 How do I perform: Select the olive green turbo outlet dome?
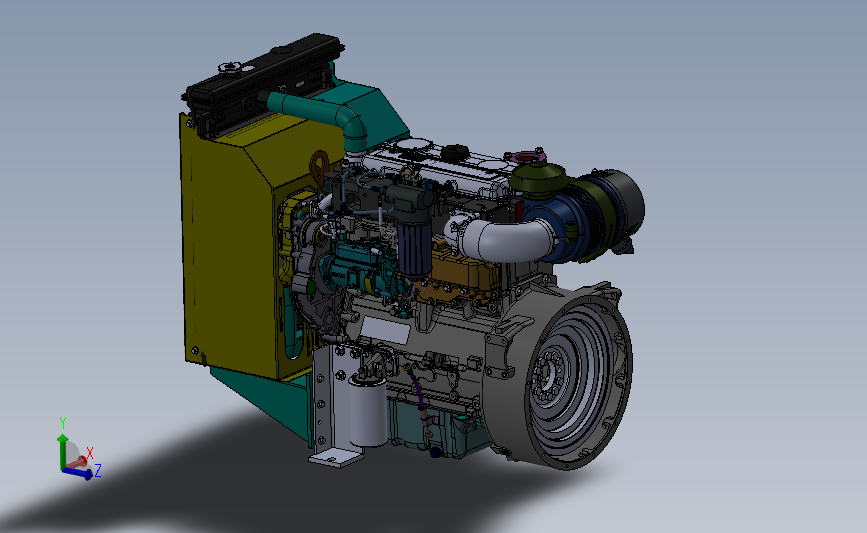tap(539, 179)
